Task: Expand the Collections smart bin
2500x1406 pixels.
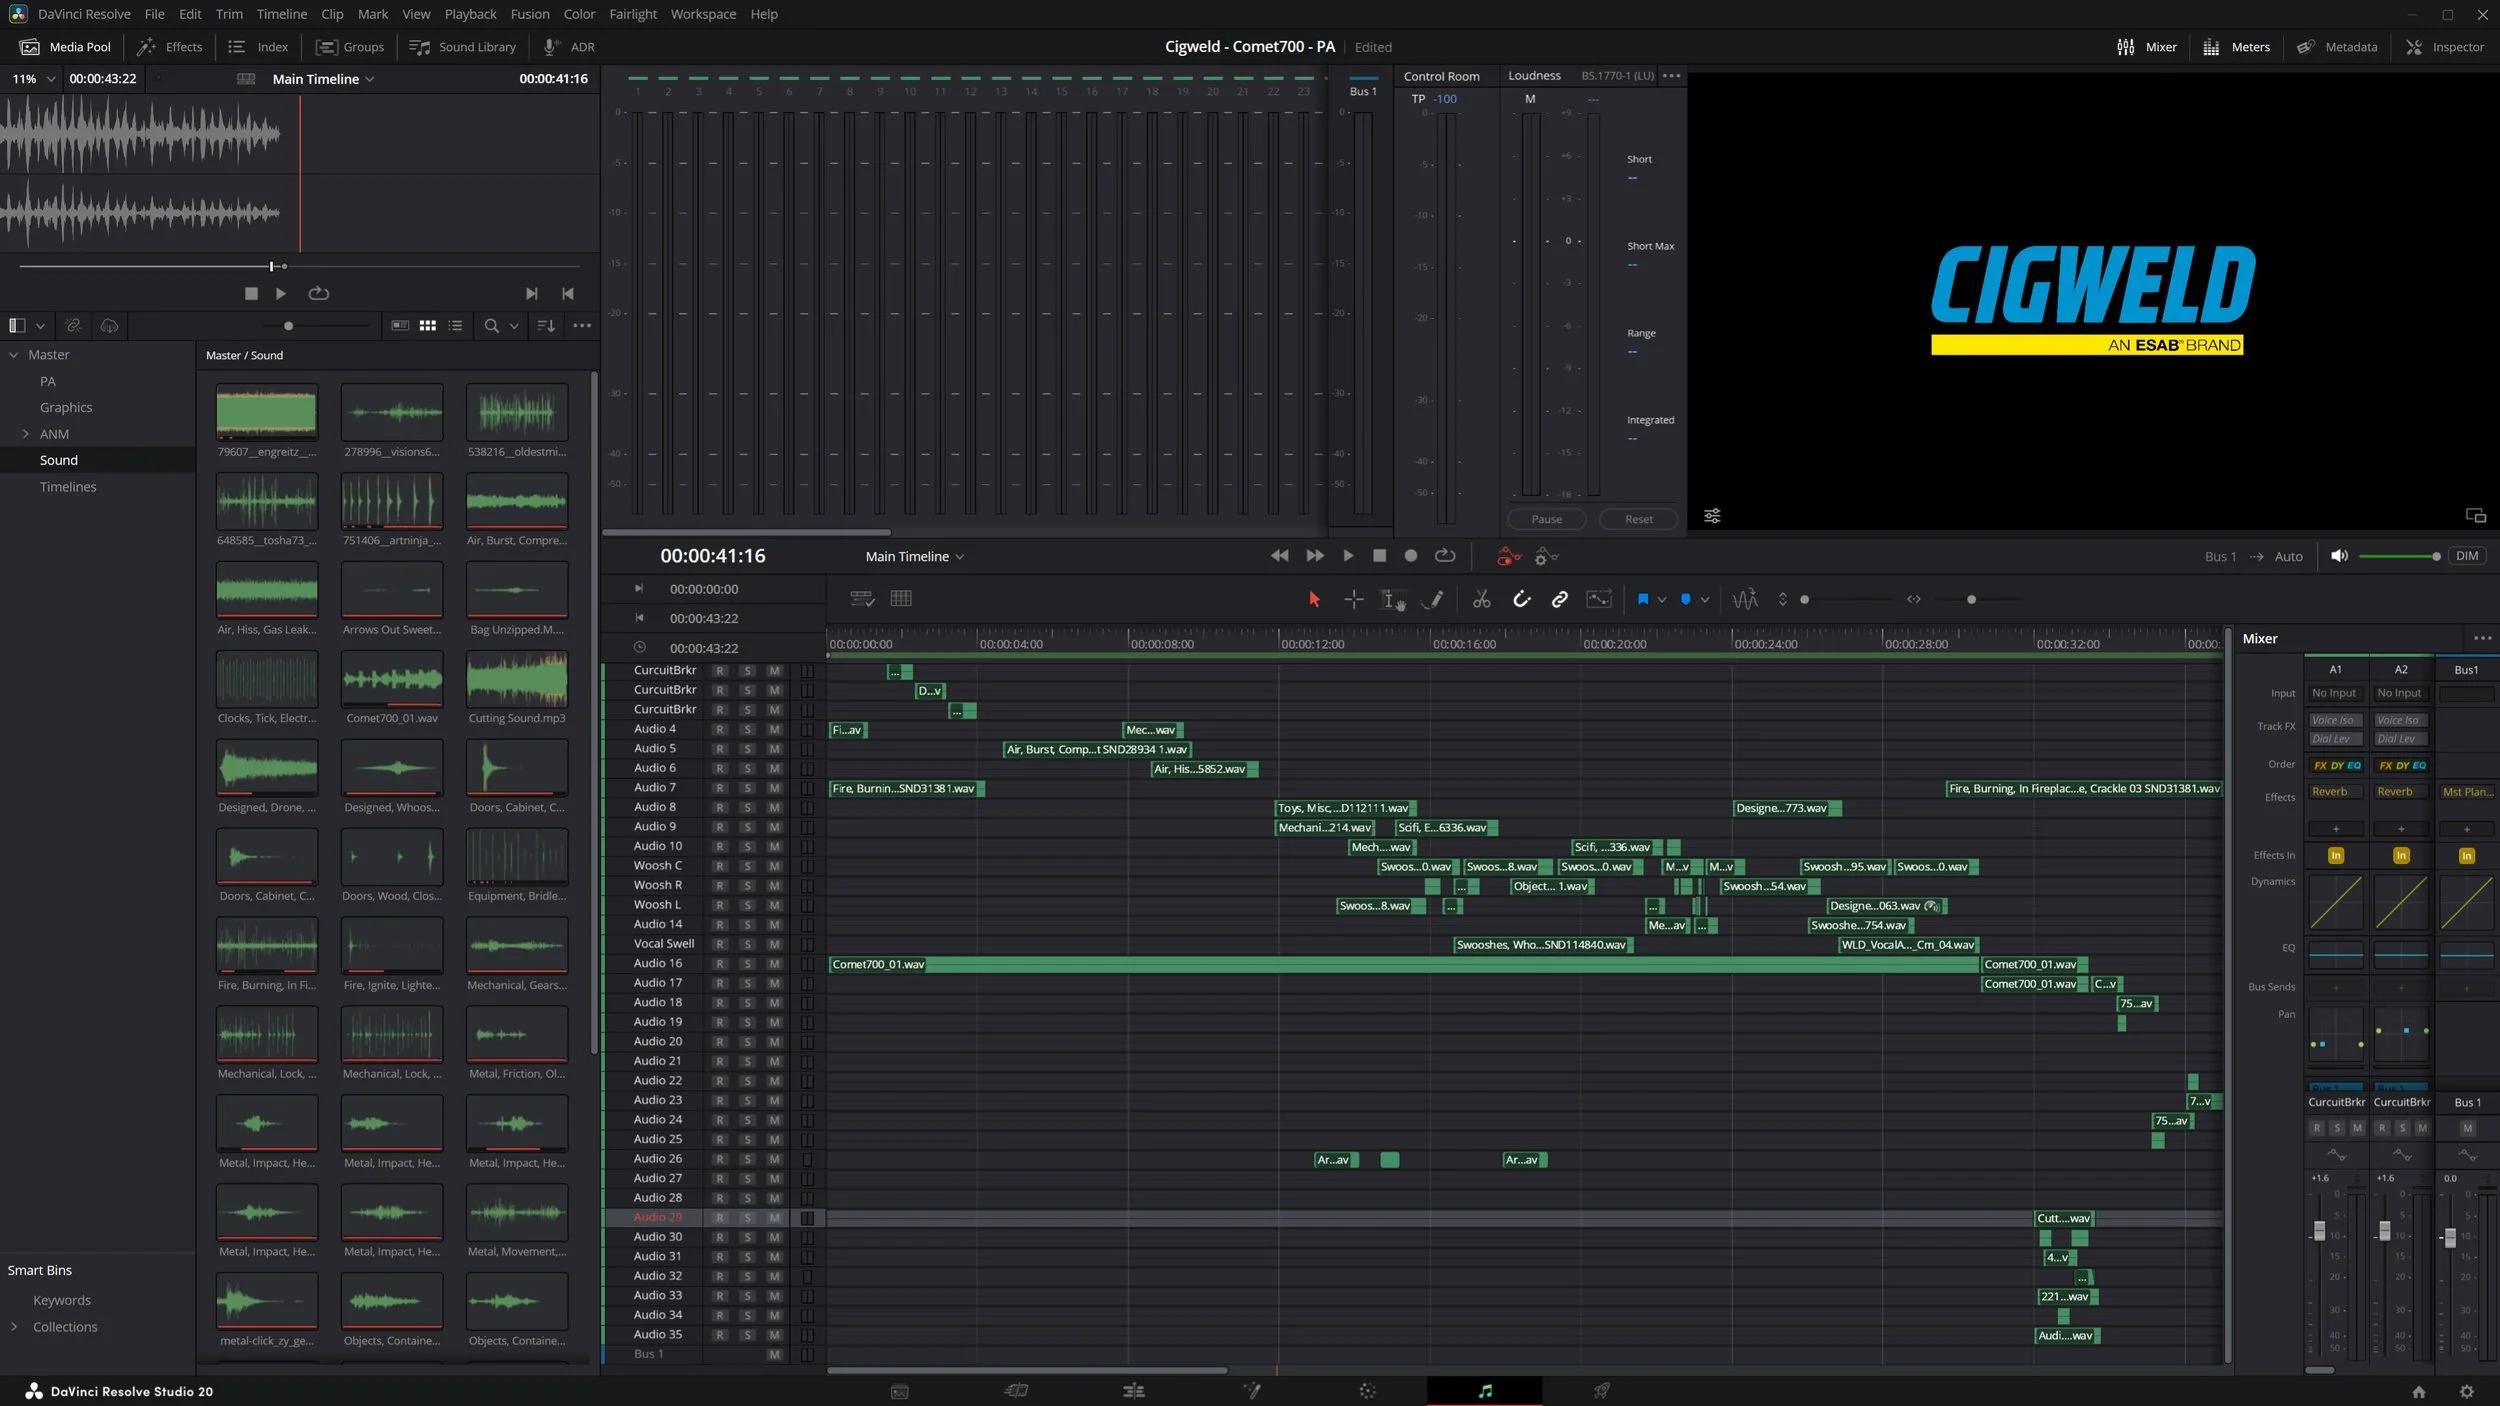Action: click(x=14, y=1327)
